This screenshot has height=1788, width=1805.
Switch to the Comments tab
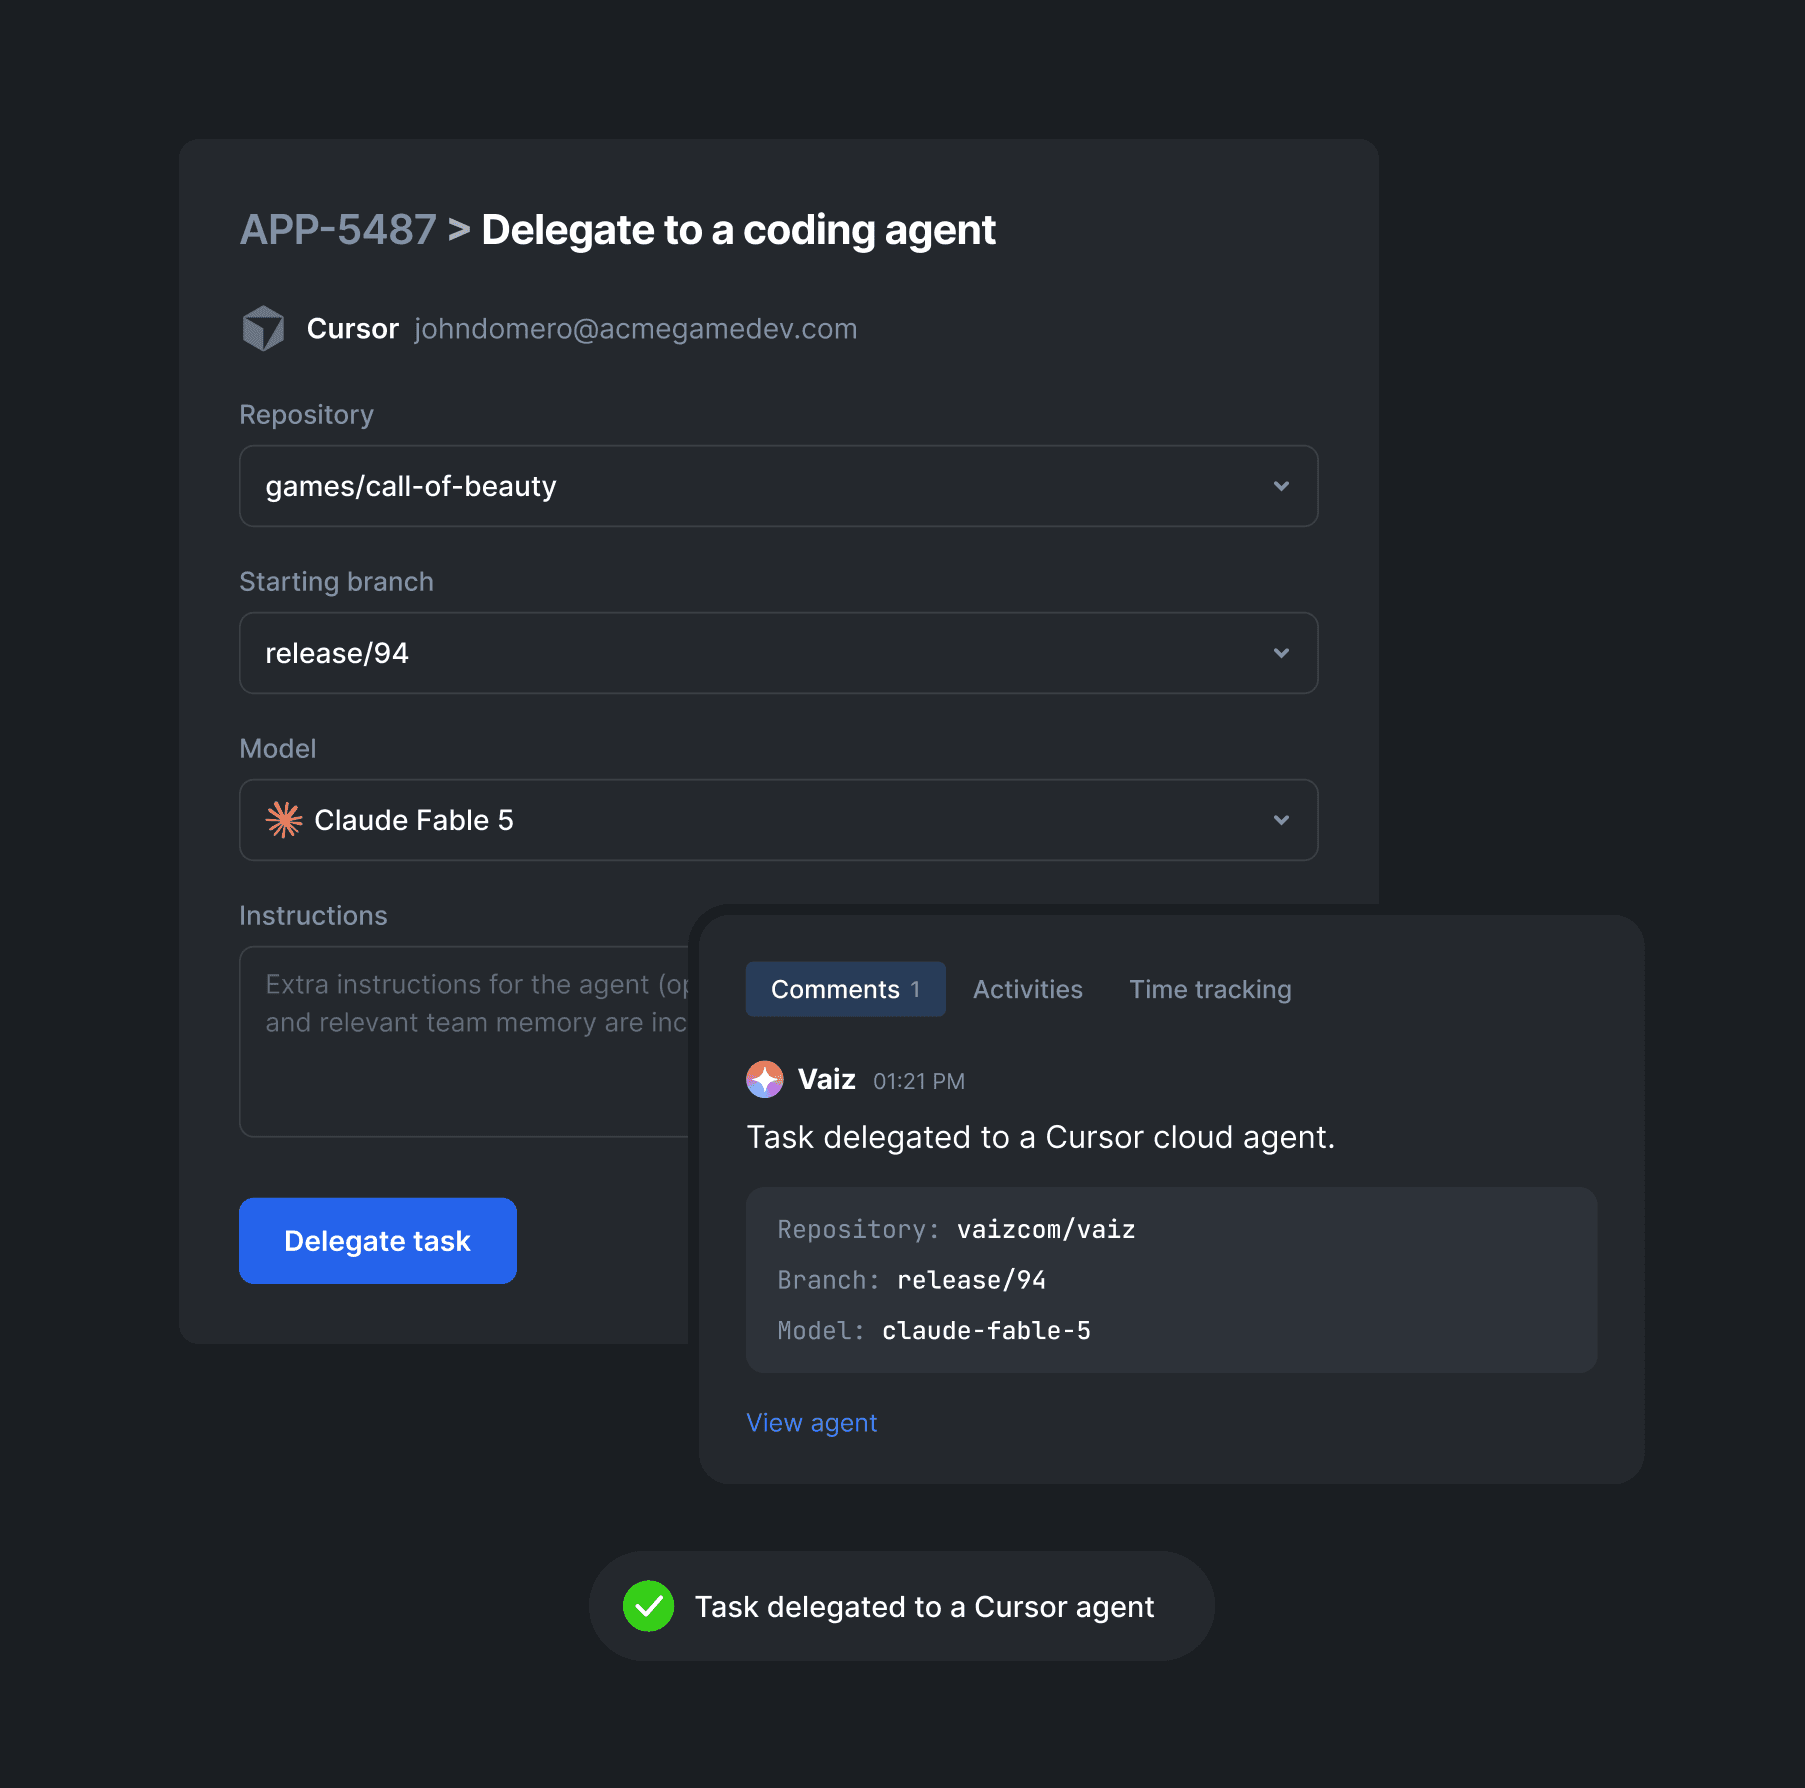click(x=846, y=989)
